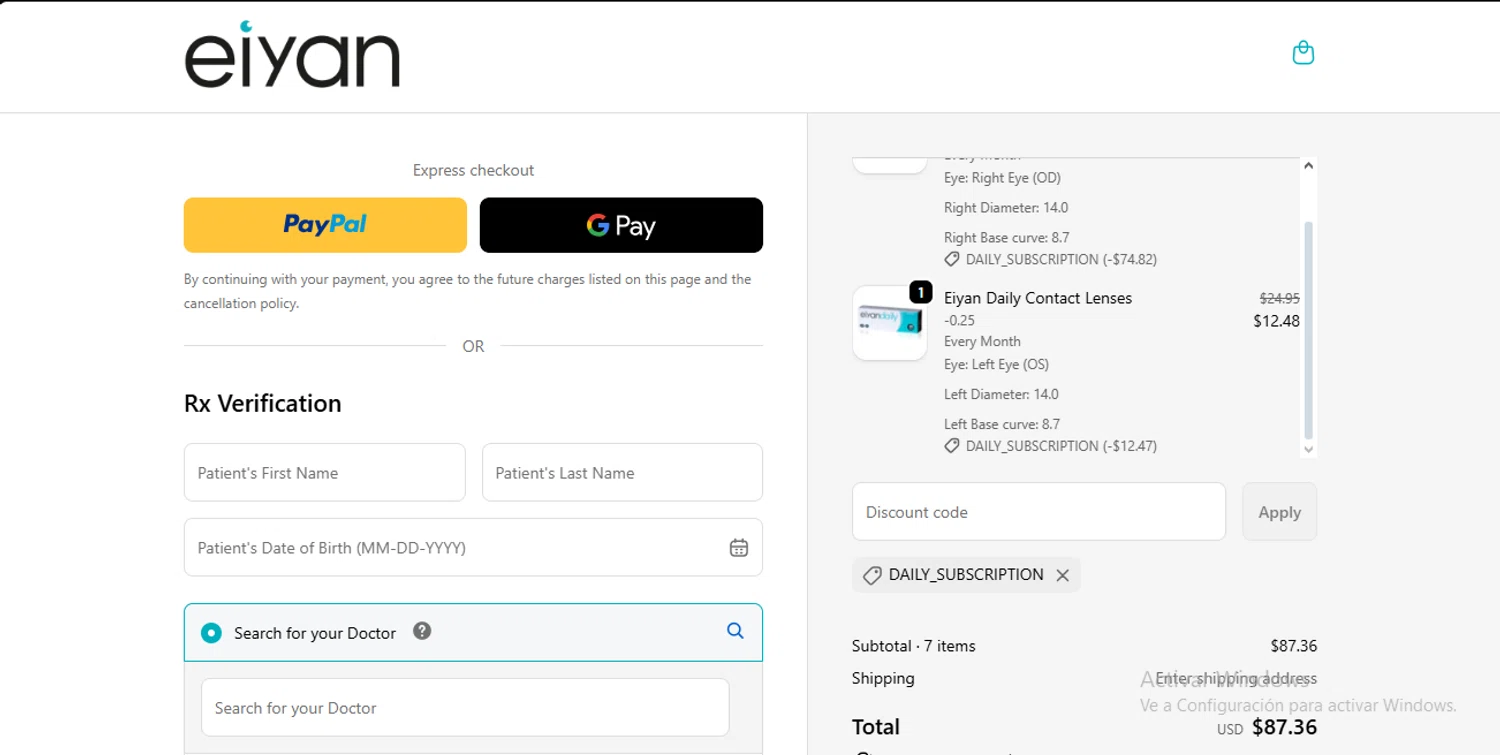Click the Apply discount button
This screenshot has width=1500, height=755.
coord(1280,512)
